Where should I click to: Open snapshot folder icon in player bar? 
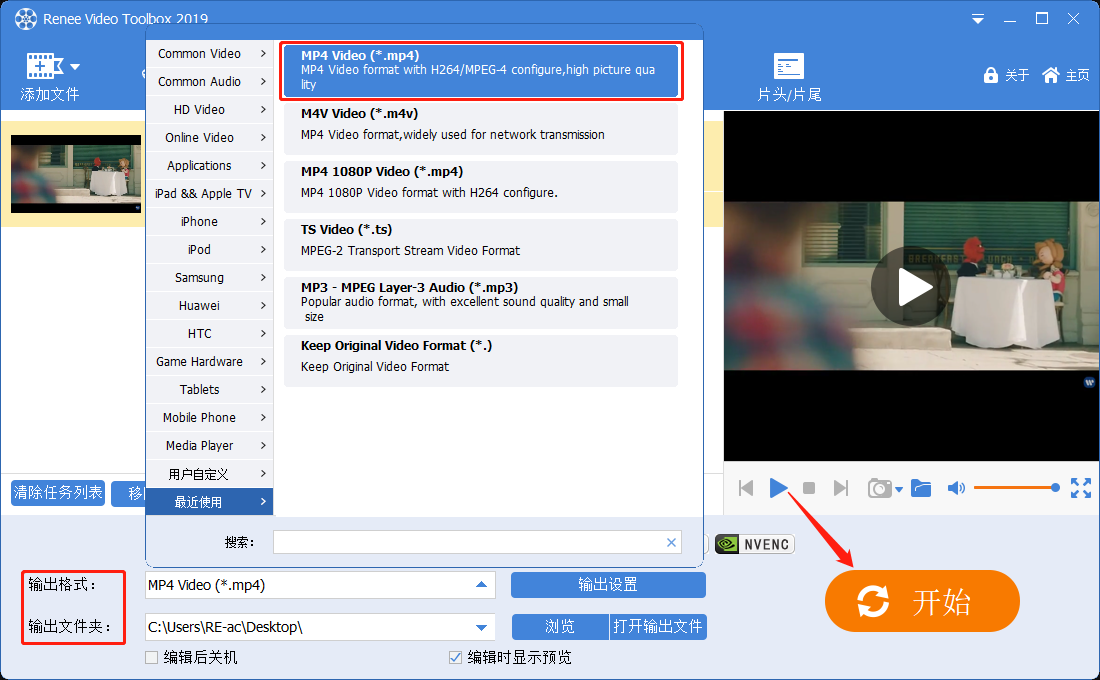921,488
